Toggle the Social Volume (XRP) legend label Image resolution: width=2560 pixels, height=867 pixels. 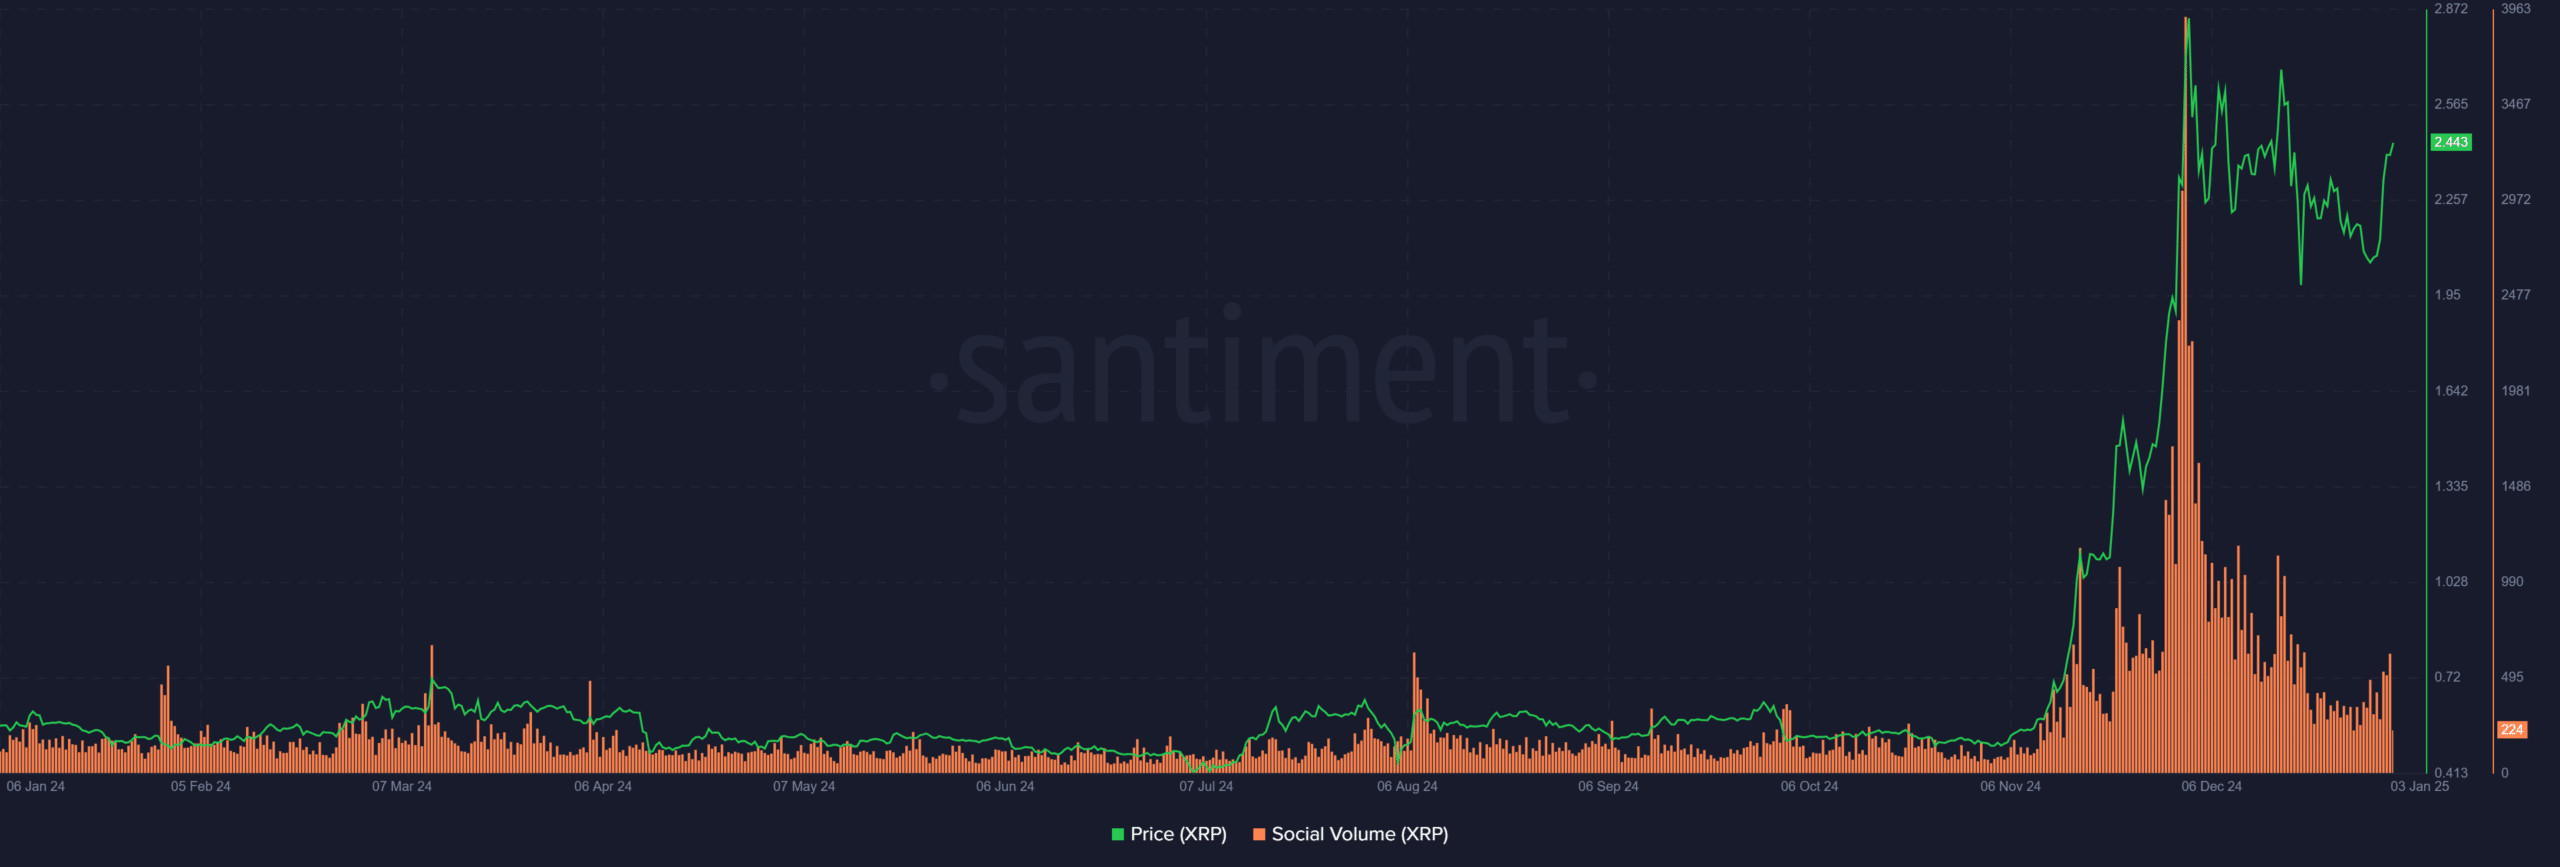(x=1359, y=834)
